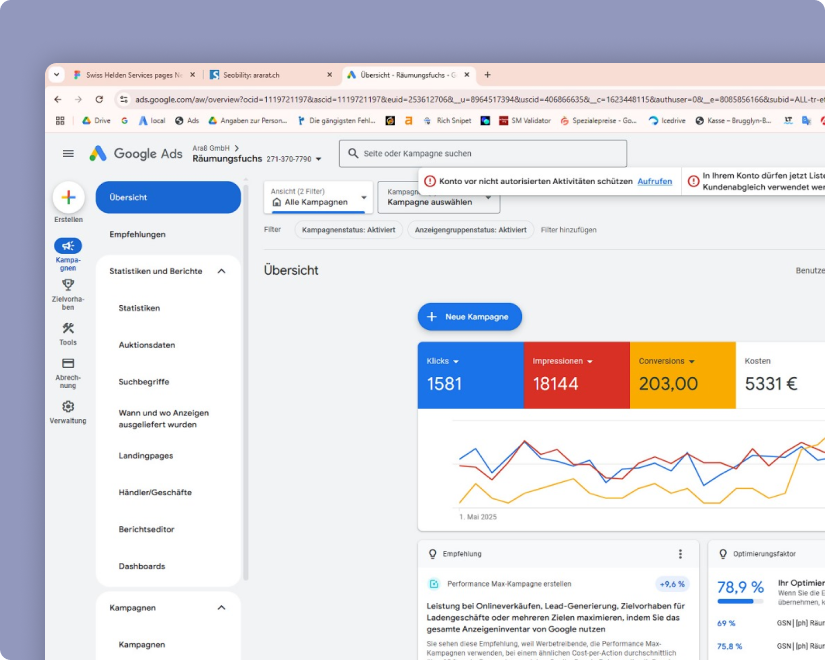Open Verwaltung gear icon
The width and height of the screenshot is (825, 660).
[x=68, y=406]
